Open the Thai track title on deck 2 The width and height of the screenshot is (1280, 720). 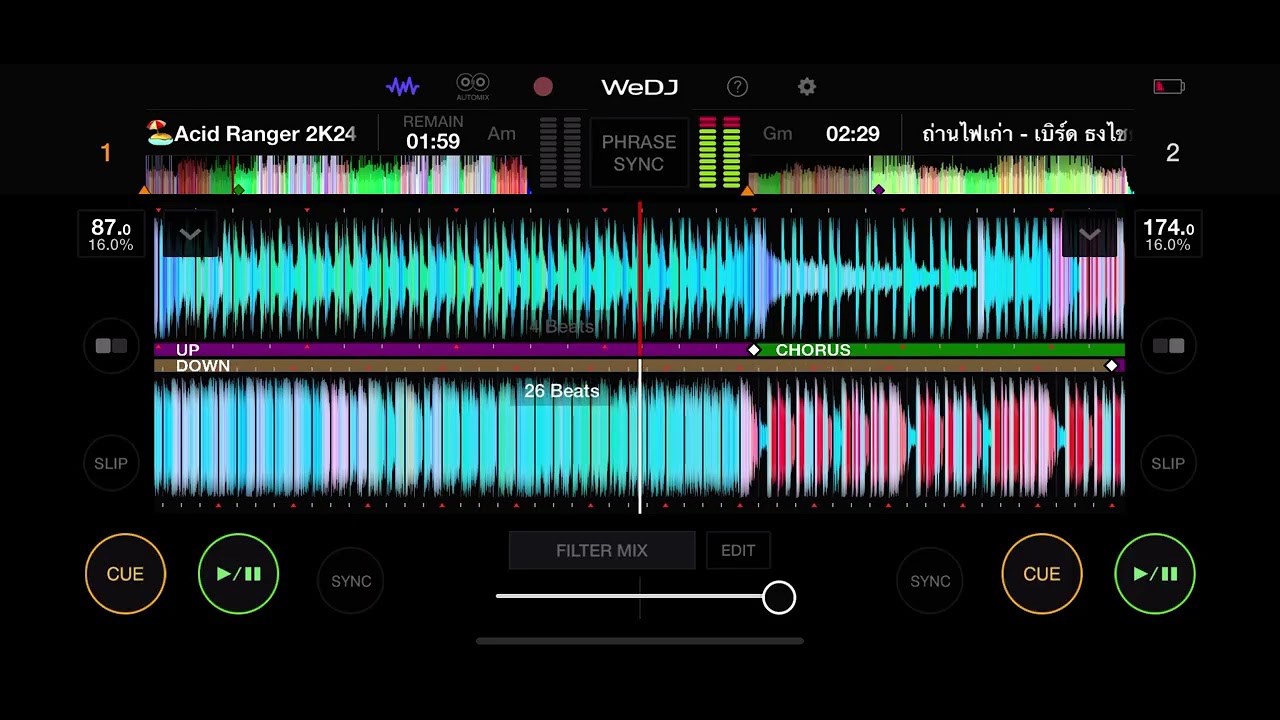1024,134
